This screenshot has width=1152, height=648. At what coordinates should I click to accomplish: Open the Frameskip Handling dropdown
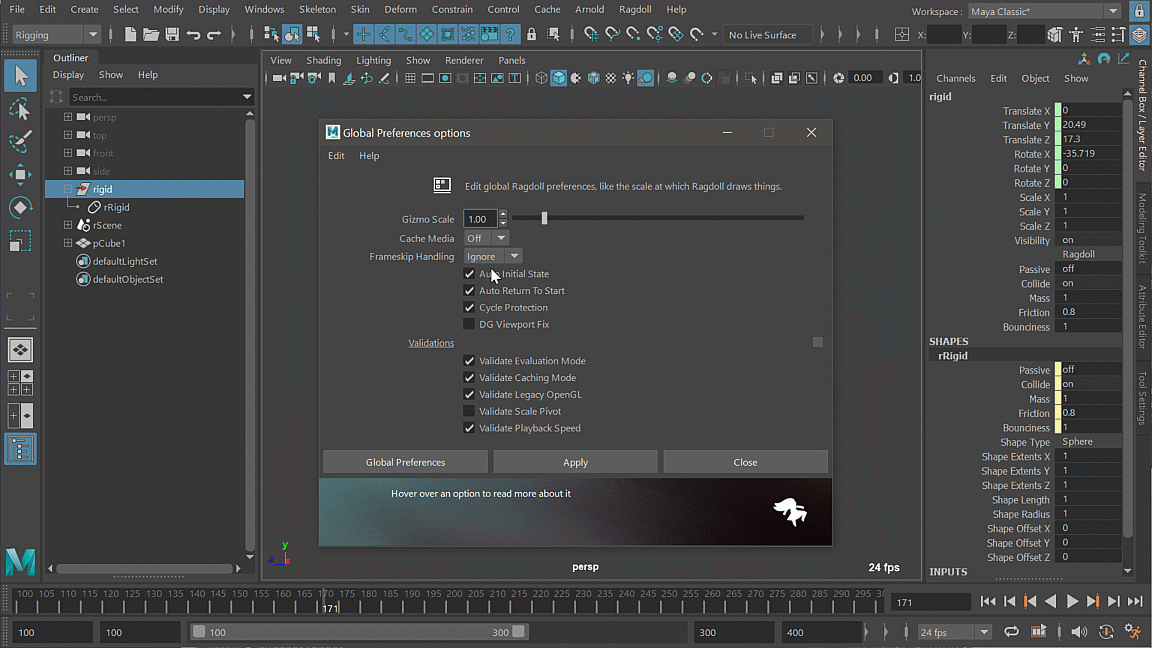click(492, 256)
